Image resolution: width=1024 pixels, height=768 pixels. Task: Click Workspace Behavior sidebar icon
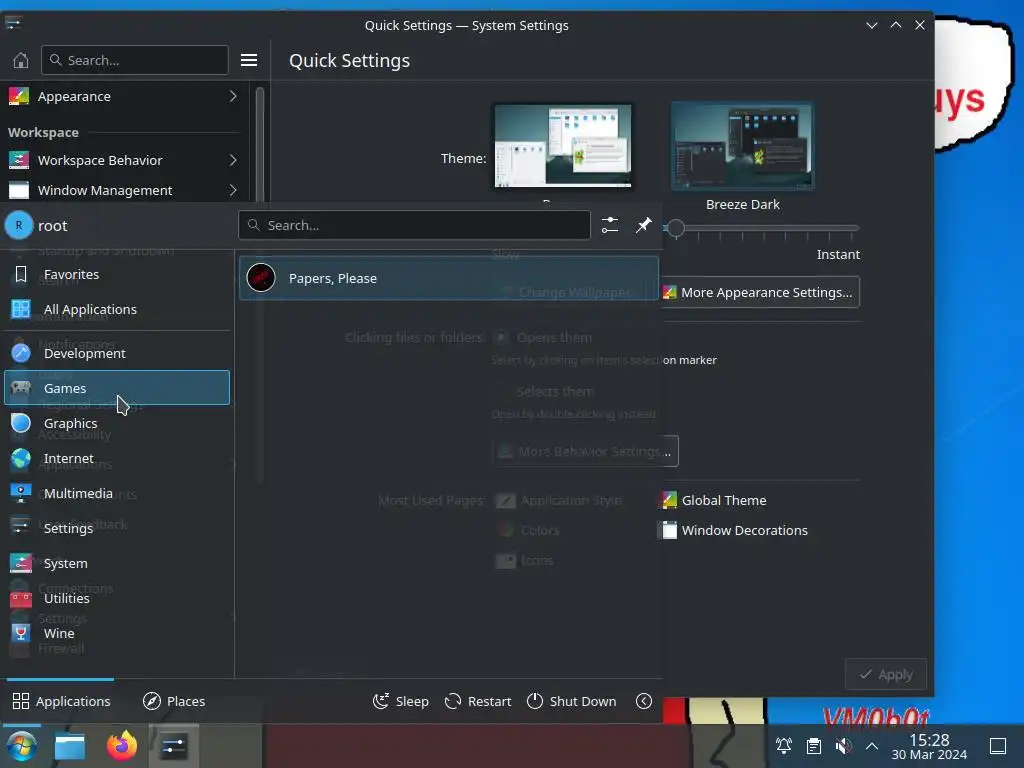(x=18, y=160)
